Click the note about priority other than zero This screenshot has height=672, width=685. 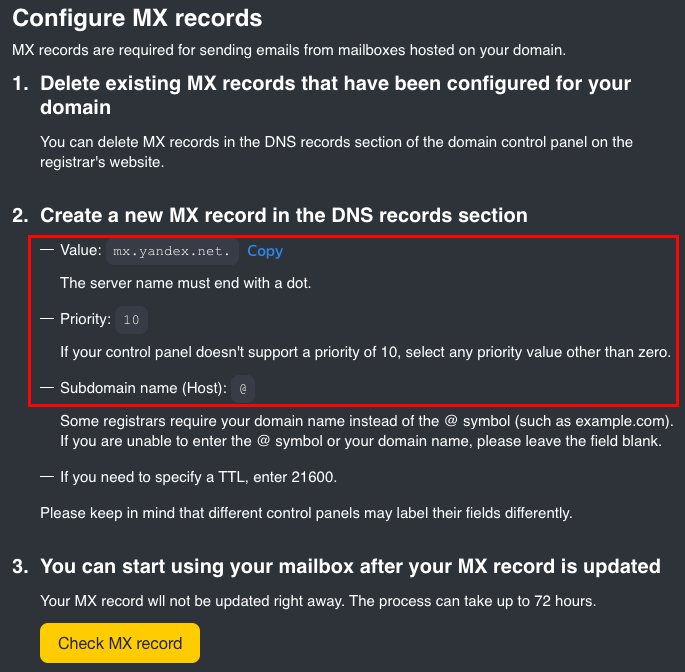point(365,352)
